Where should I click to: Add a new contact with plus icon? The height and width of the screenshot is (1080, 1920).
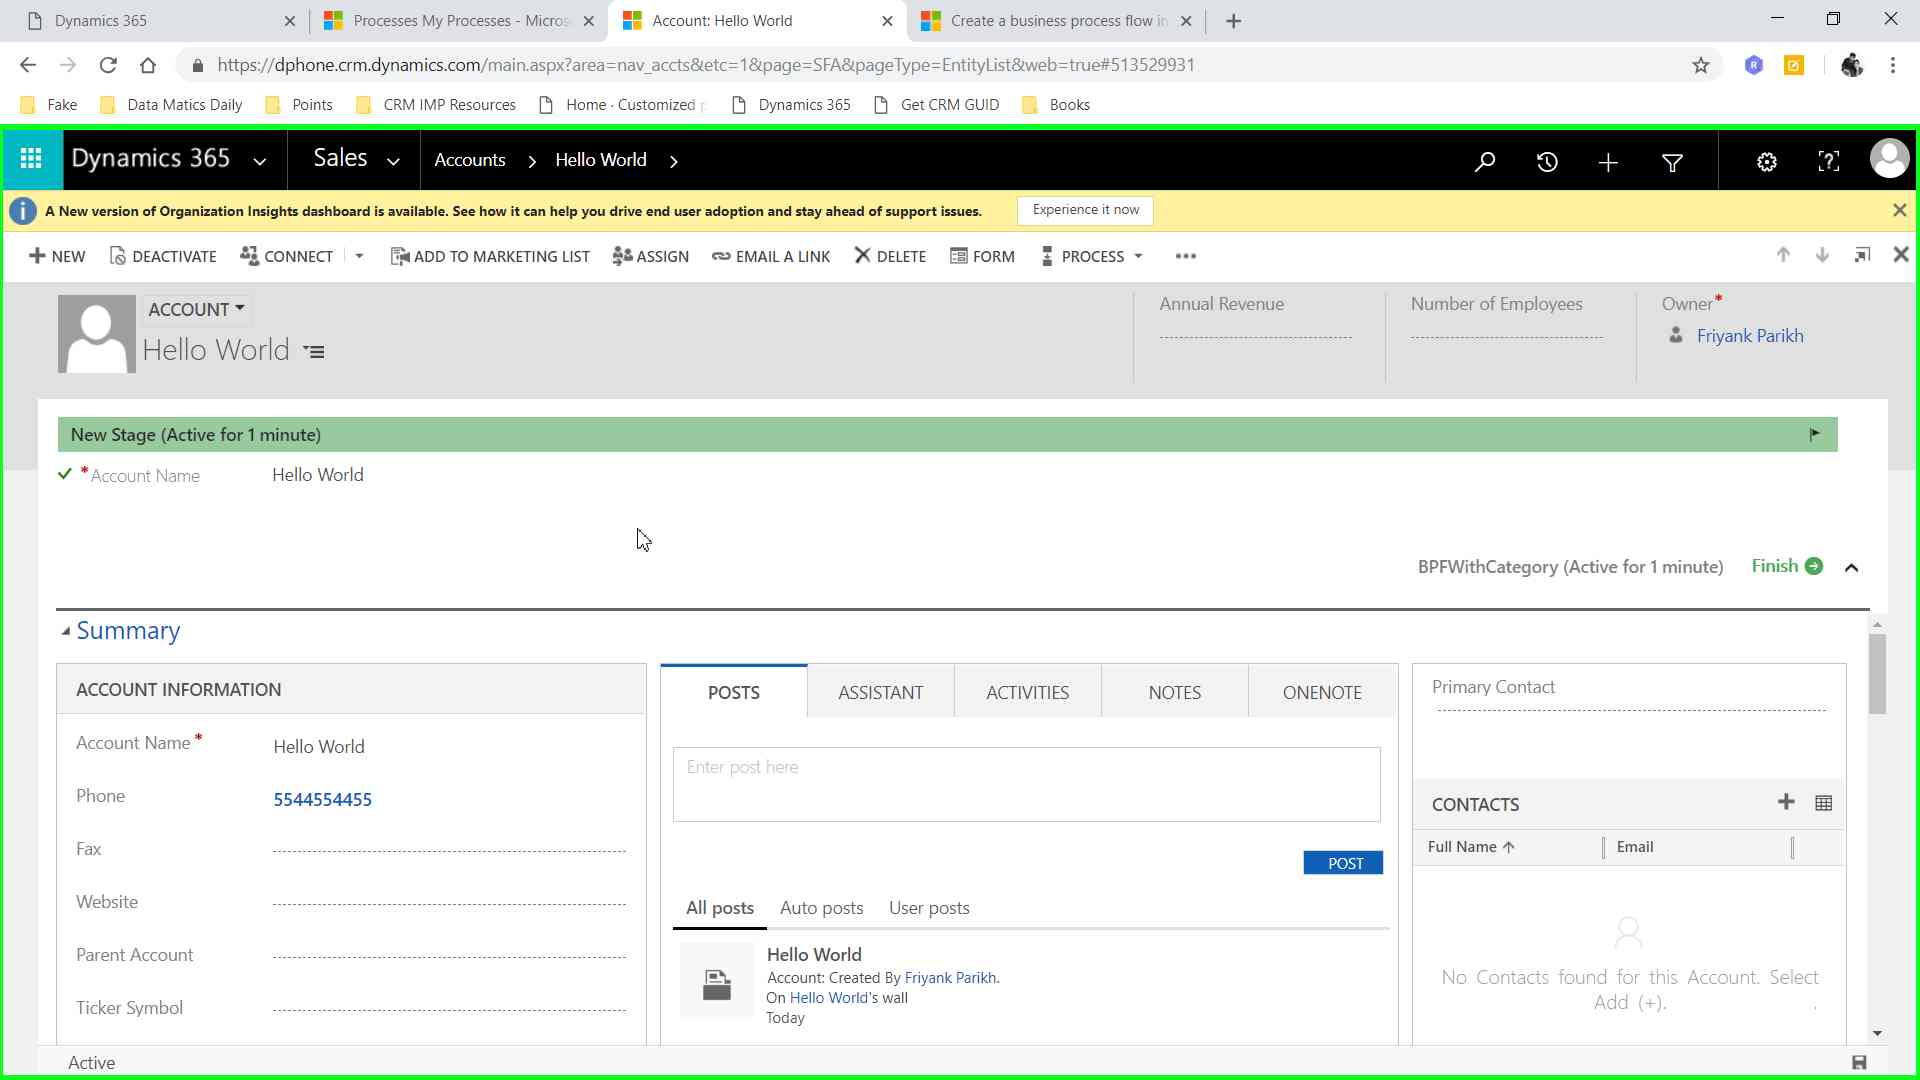1786,802
